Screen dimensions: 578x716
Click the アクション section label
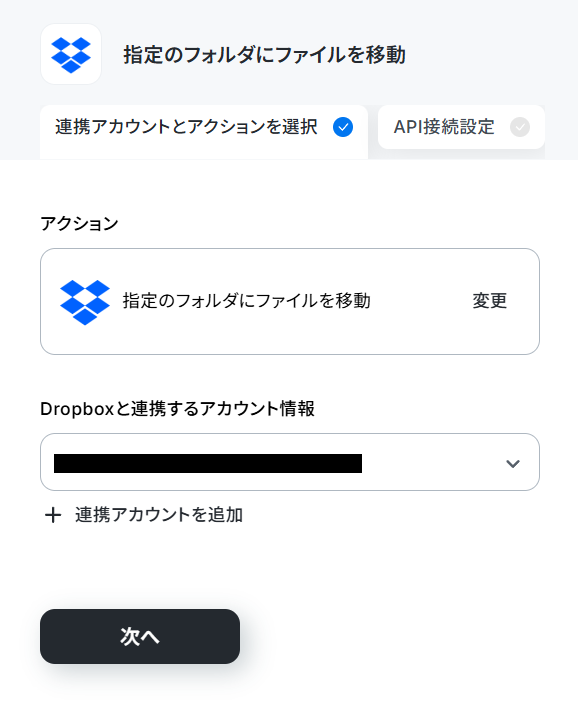pos(79,224)
